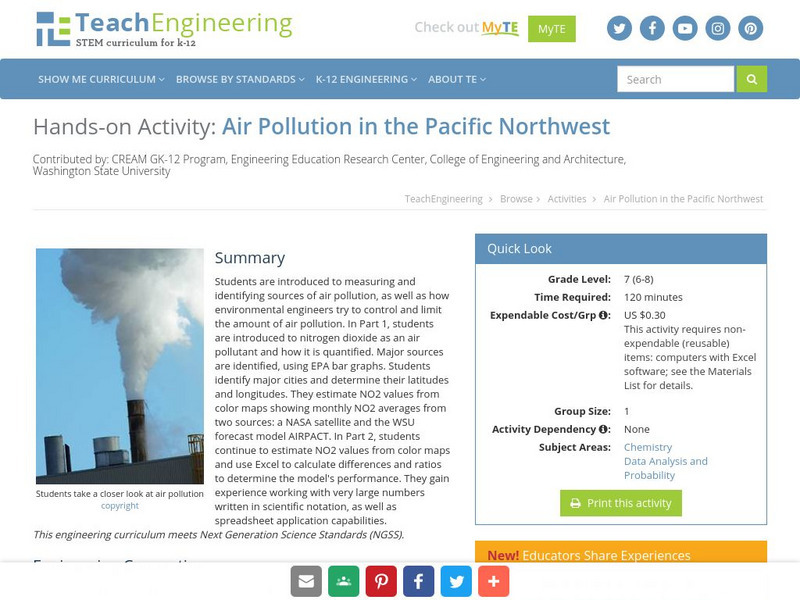Click the green MyTE button

point(551,28)
